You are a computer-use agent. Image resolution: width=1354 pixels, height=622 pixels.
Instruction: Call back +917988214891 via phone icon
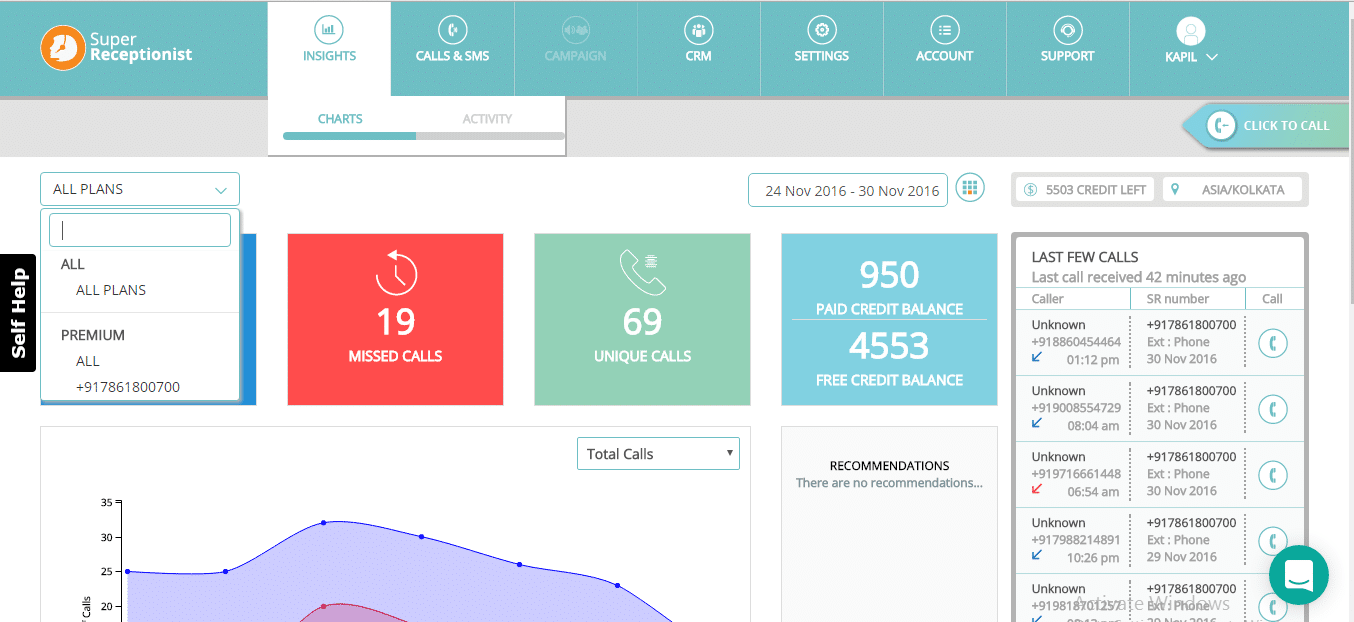[1273, 541]
